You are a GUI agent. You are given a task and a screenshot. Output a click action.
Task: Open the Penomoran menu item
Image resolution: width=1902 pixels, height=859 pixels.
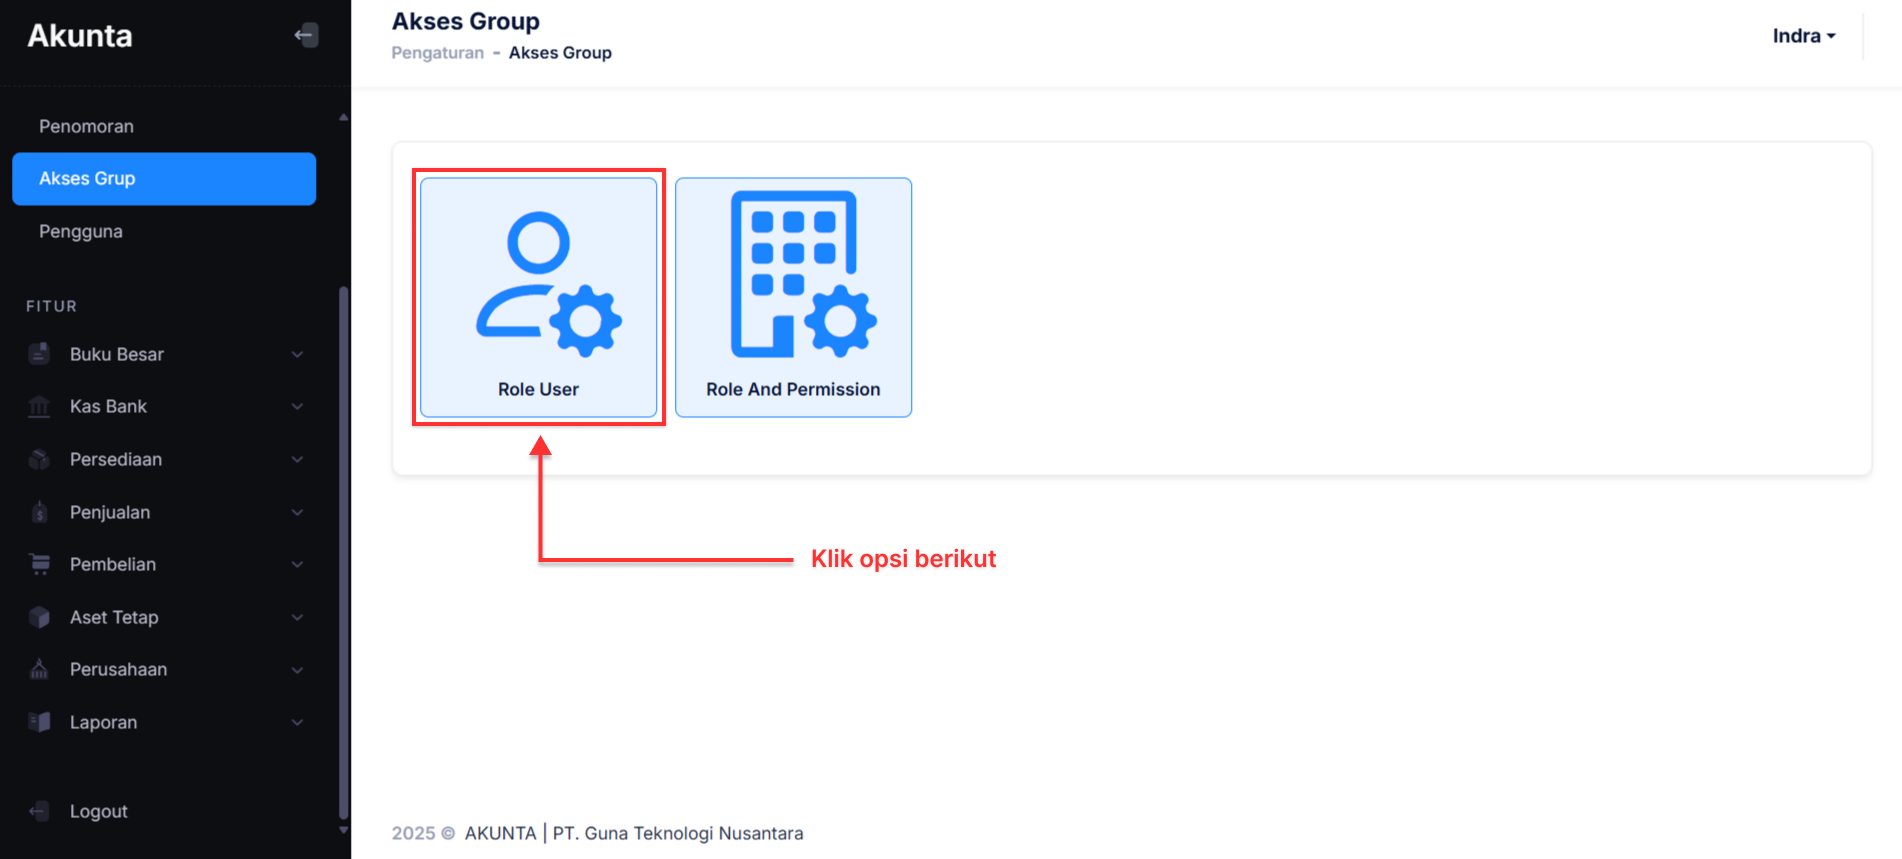click(x=86, y=126)
